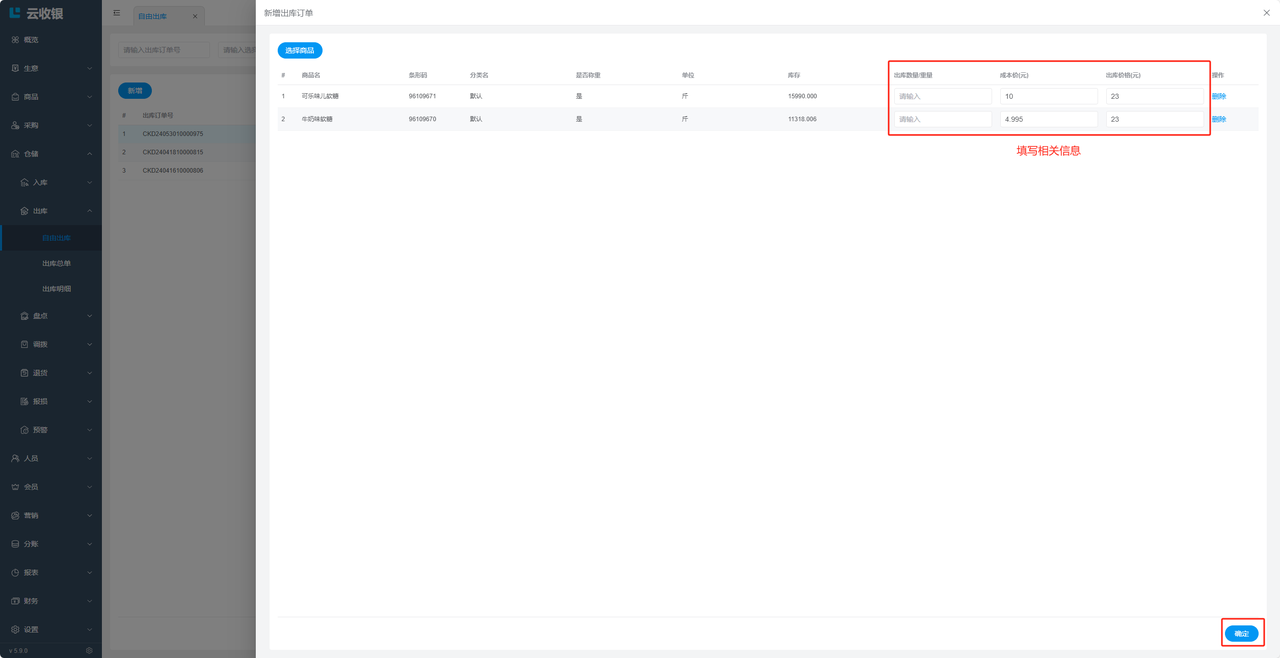Click the 商品 goods icon in sidebar
Viewport: 1280px width, 658px height.
point(15,97)
